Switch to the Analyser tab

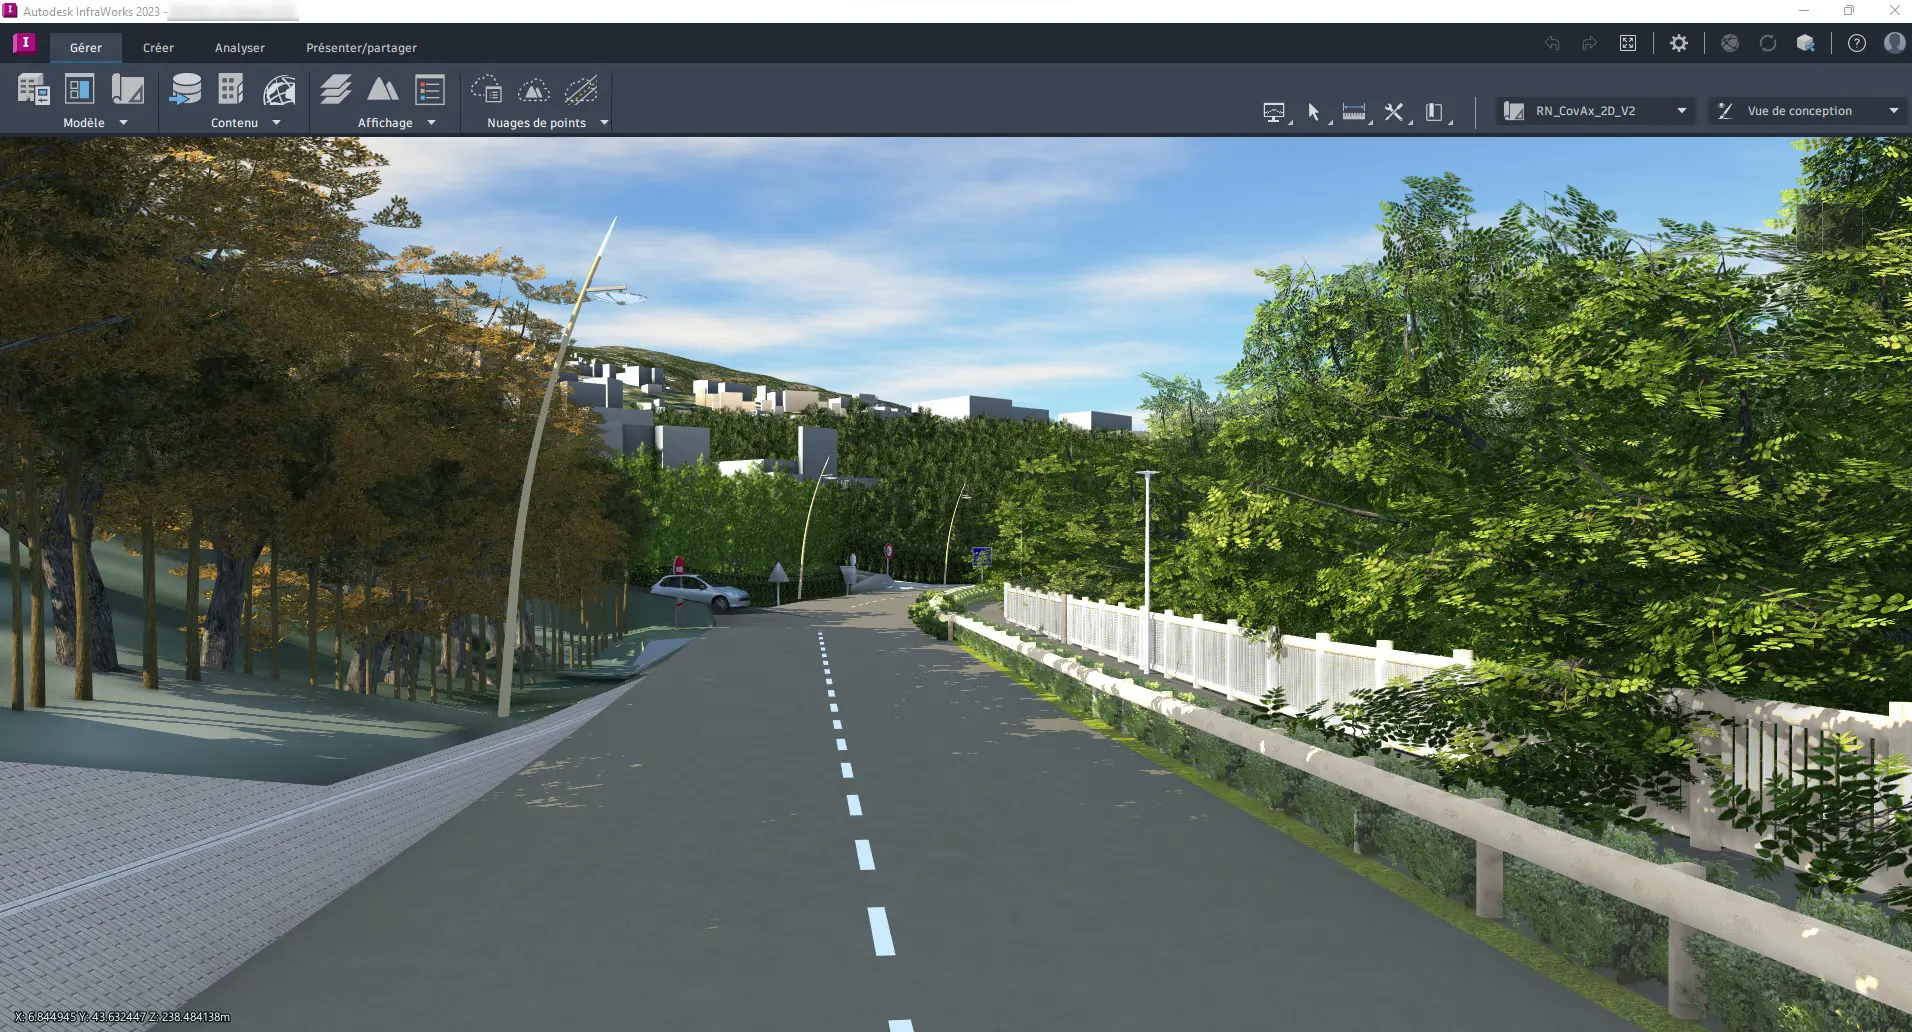click(x=238, y=47)
